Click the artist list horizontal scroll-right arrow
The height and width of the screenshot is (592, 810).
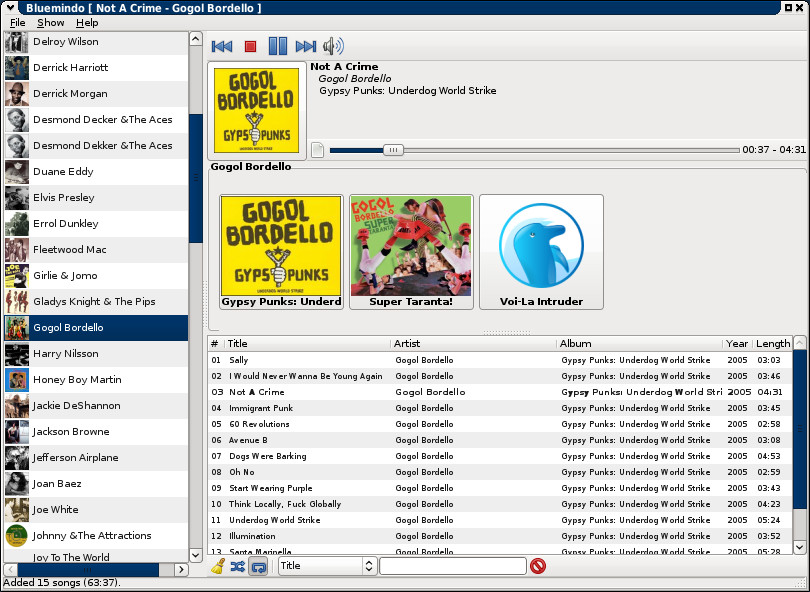point(181,570)
